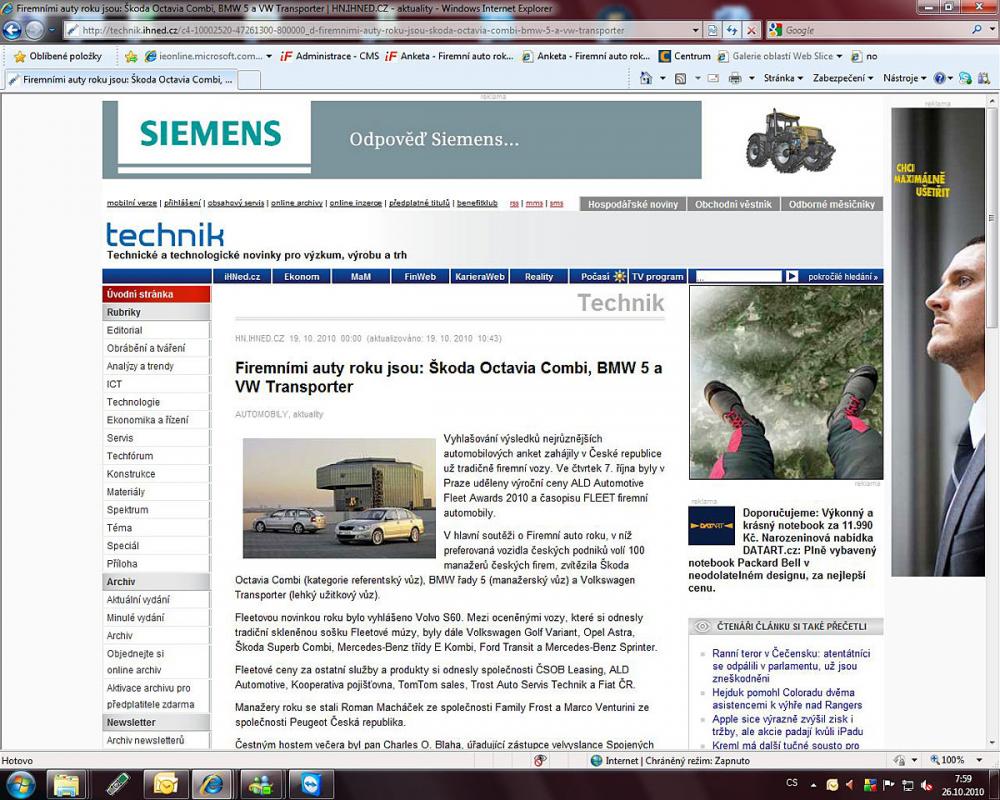Expand the print options dropdown arrow

751,78
